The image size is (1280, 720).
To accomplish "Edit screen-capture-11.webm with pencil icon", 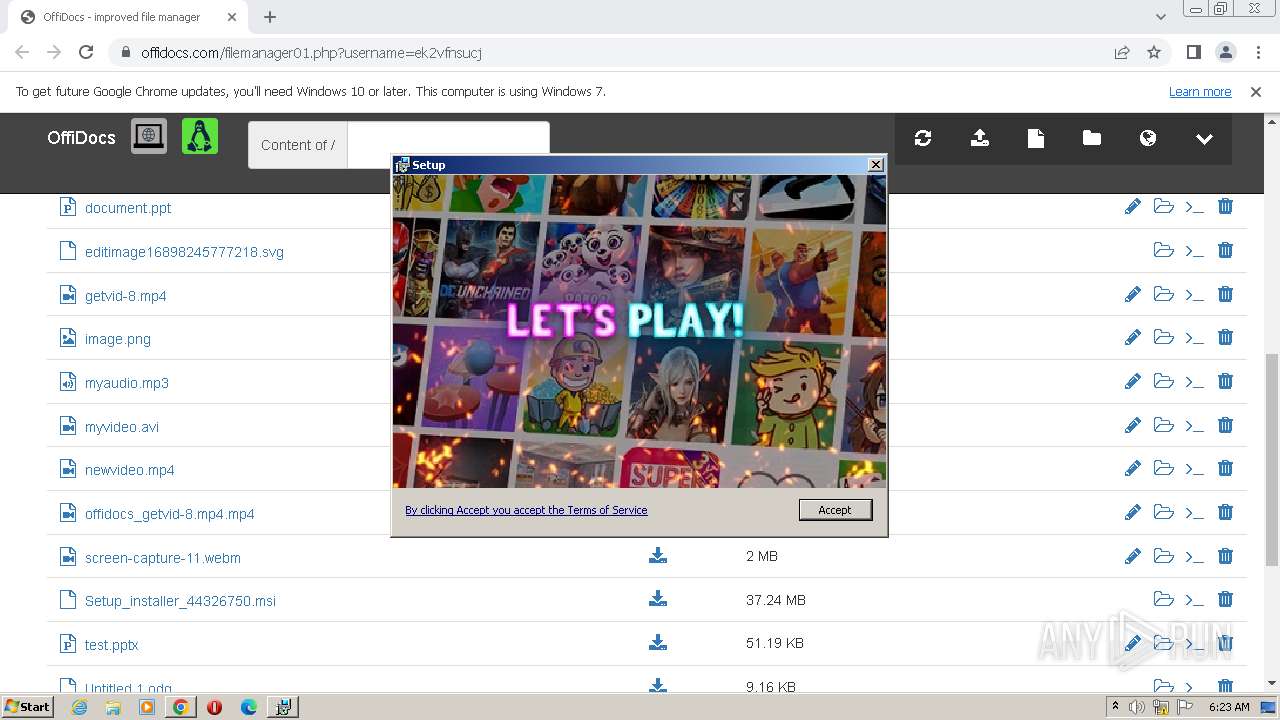I will [x=1133, y=556].
